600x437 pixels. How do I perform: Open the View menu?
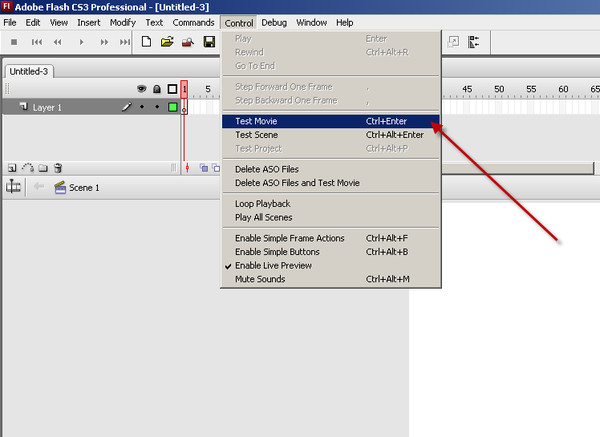[x=59, y=23]
